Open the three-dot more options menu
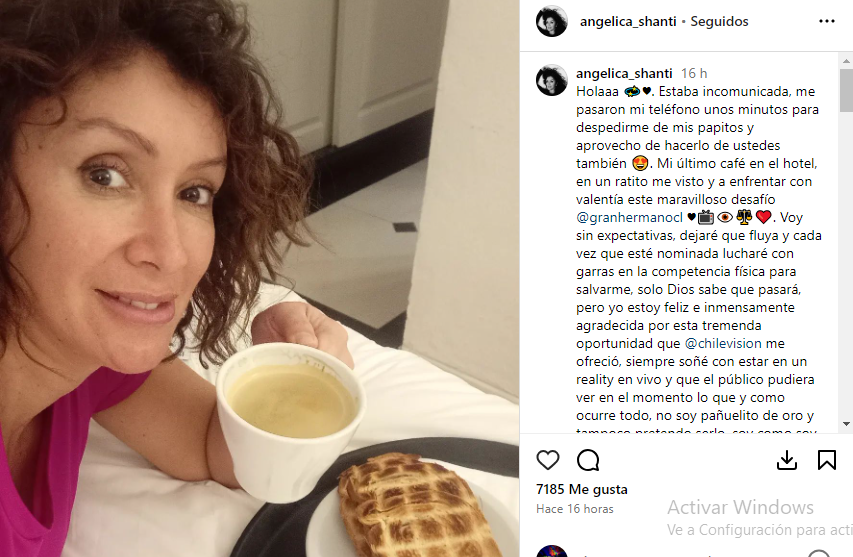Screen dimensions: 853x557 pos(826,21)
